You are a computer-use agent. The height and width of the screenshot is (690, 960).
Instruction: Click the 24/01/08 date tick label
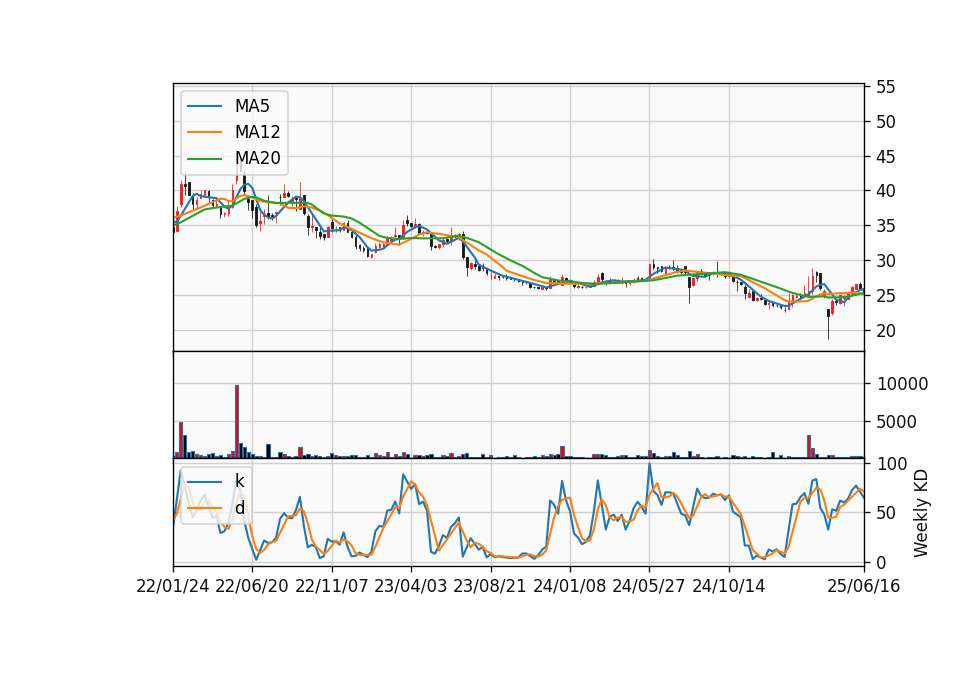coord(569,586)
